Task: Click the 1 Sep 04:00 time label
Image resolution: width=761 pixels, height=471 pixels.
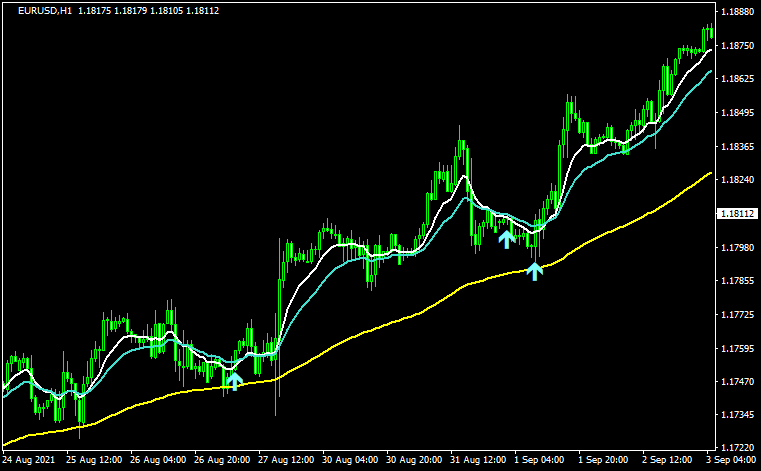Action: [537, 461]
